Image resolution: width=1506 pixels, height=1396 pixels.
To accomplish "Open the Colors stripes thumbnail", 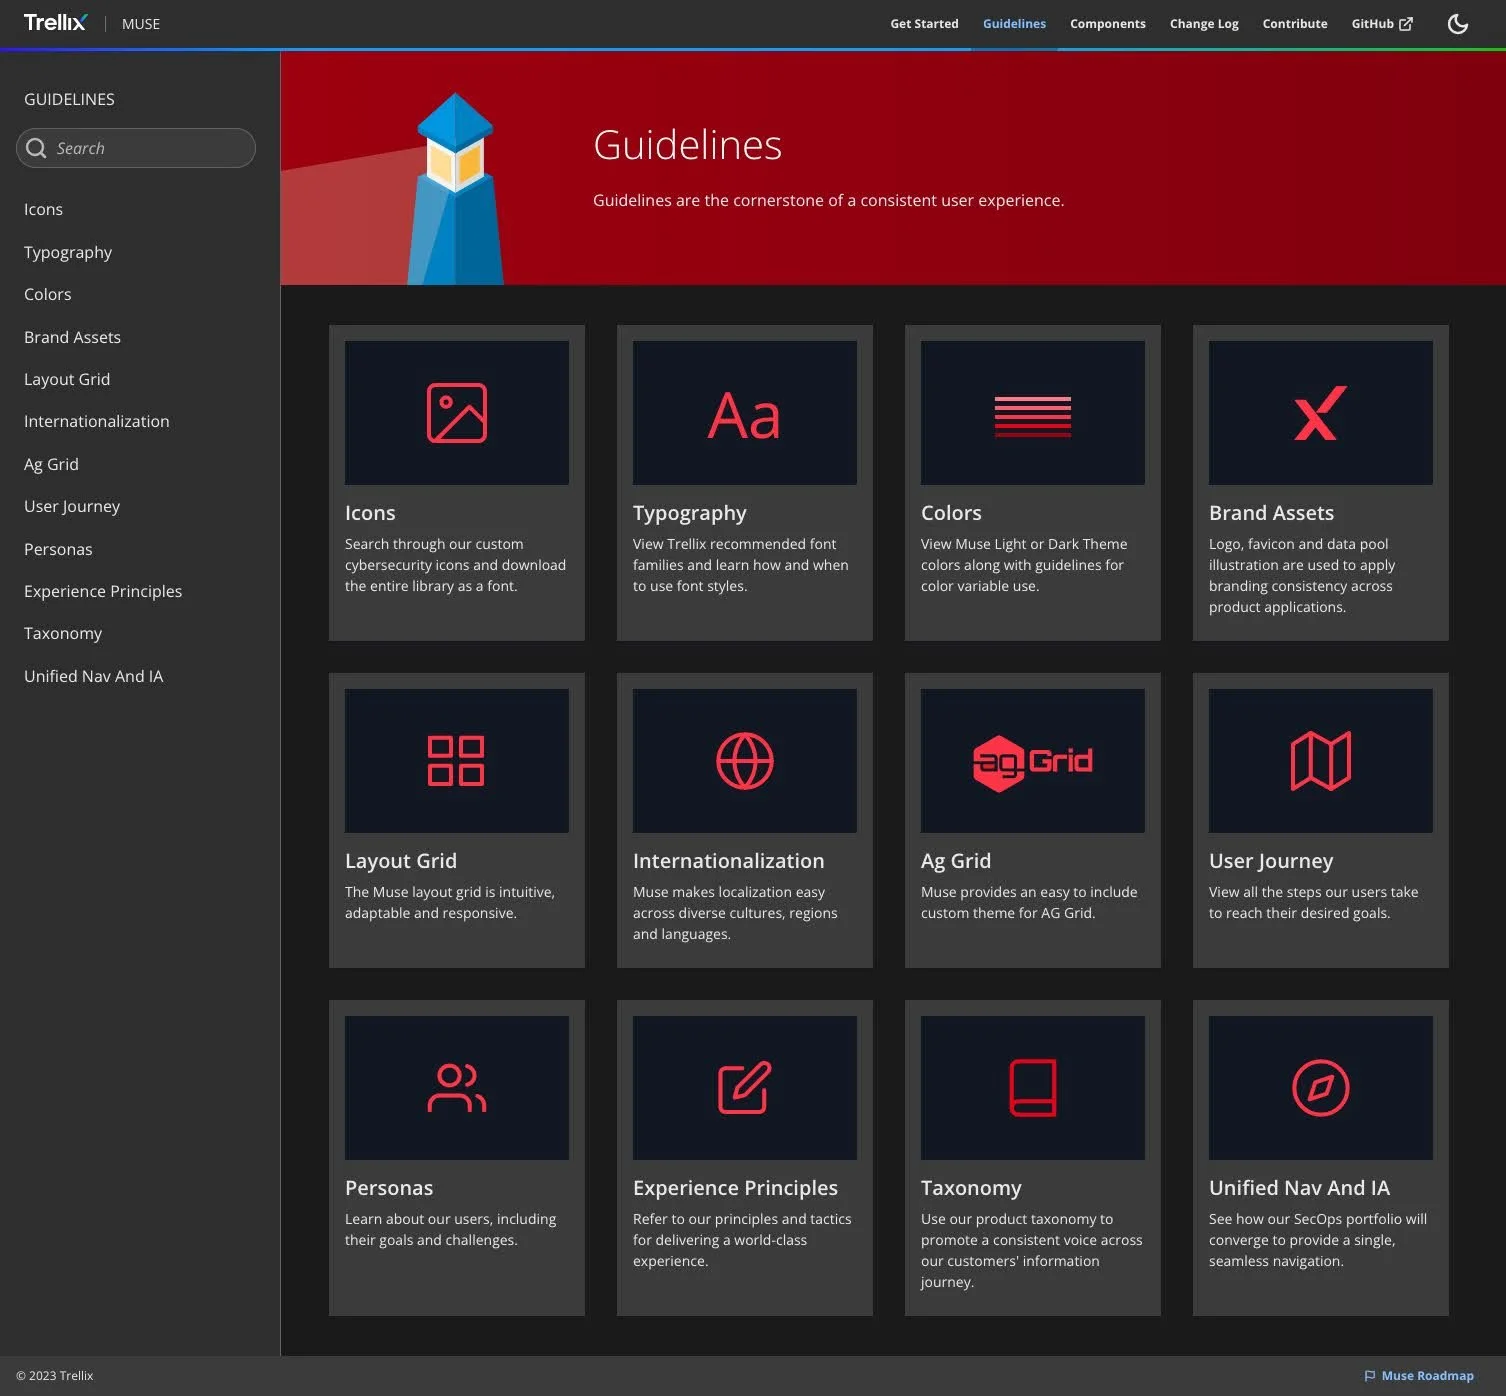I will coord(1033,413).
